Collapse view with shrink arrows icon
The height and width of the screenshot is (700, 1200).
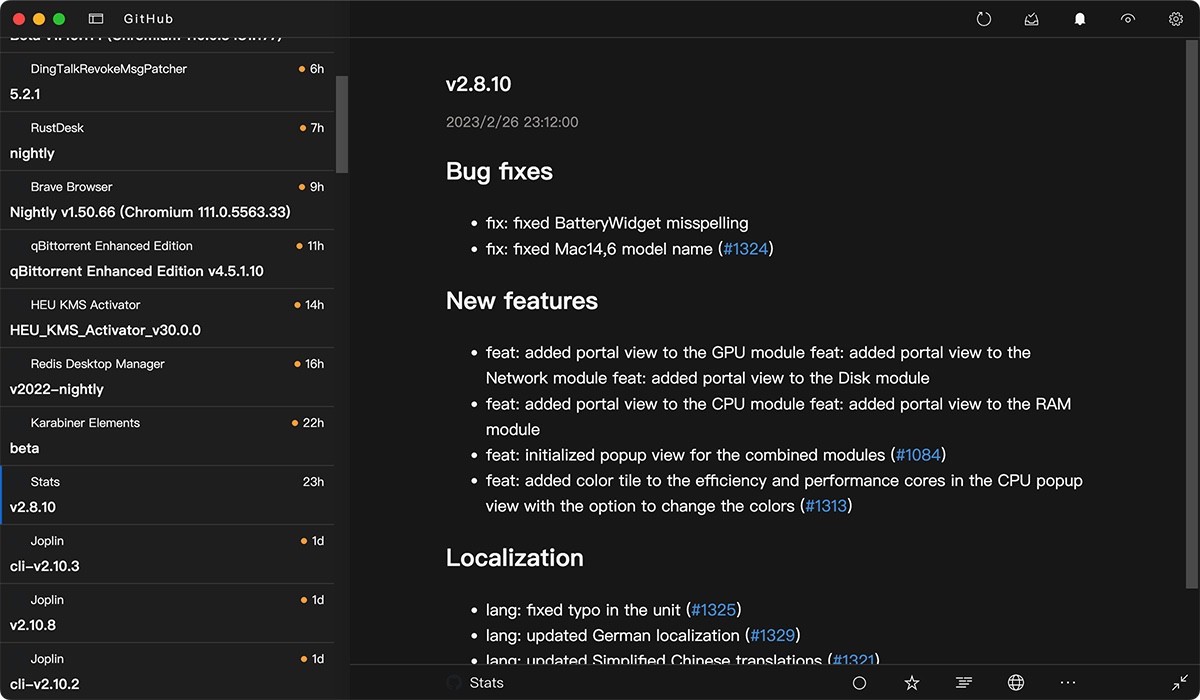point(1180,683)
